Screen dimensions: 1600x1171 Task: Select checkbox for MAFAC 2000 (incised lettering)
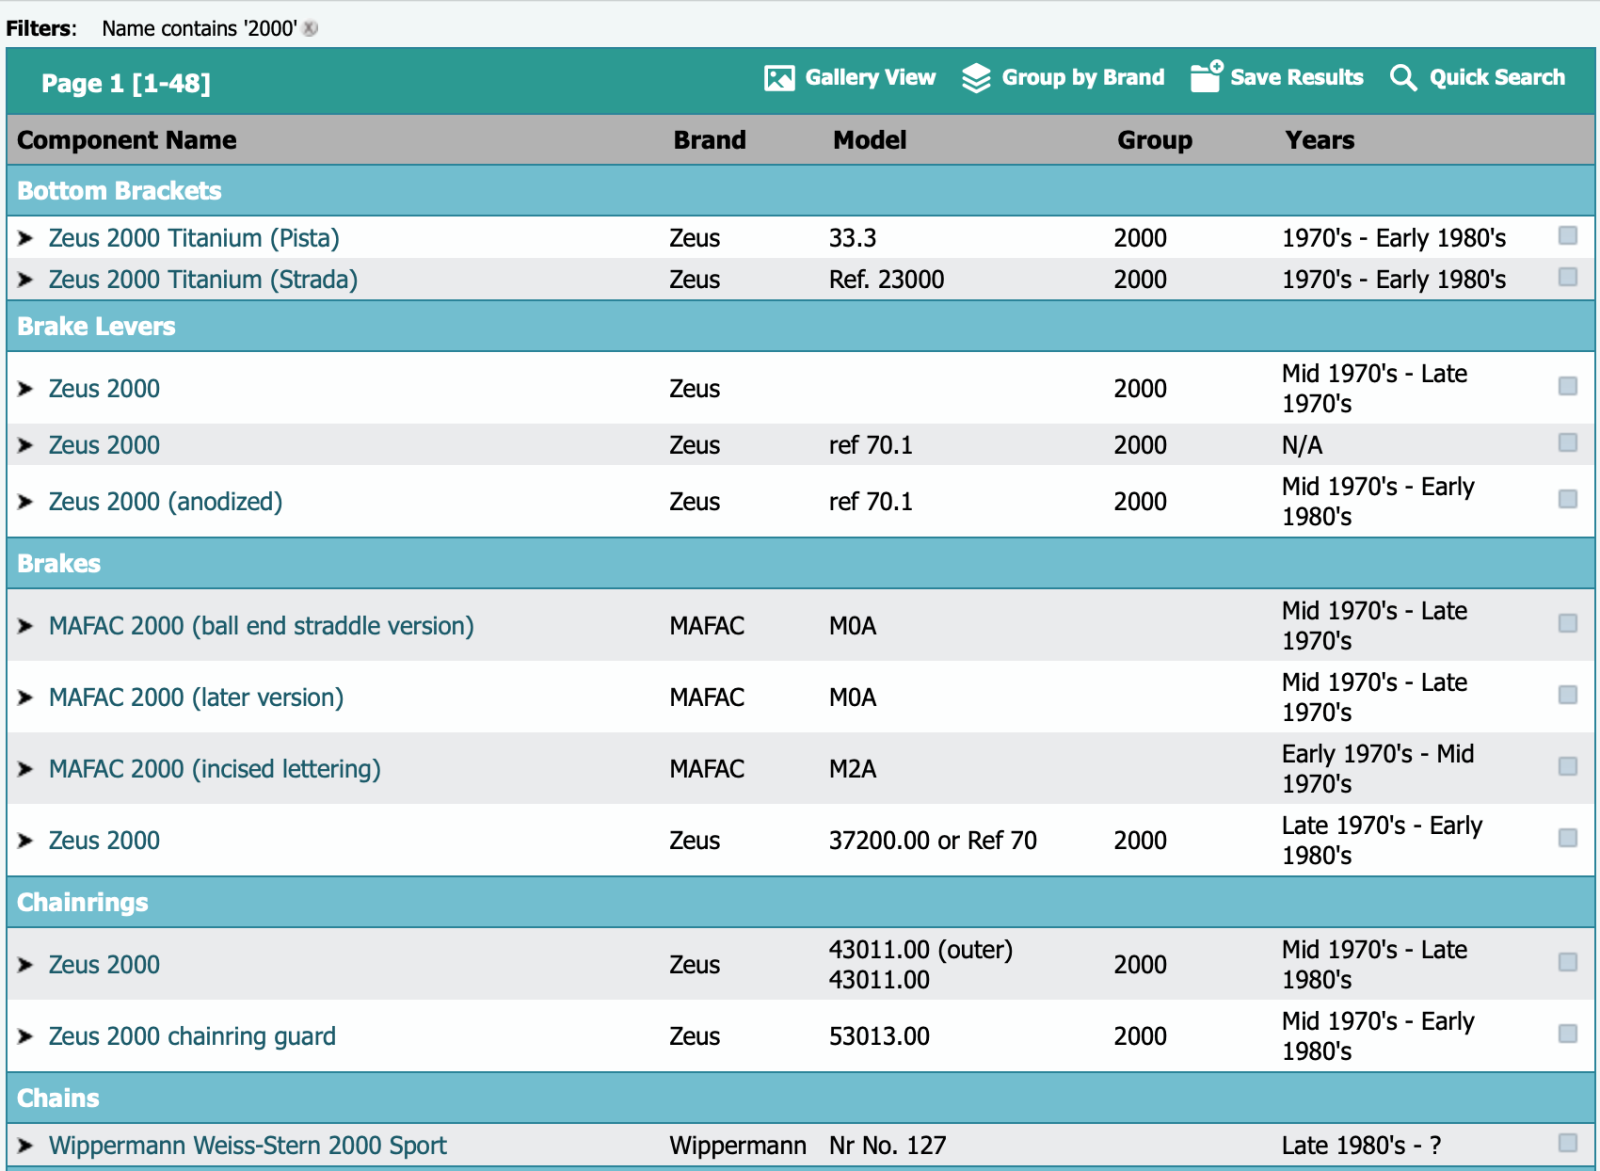pyautogui.click(x=1567, y=767)
